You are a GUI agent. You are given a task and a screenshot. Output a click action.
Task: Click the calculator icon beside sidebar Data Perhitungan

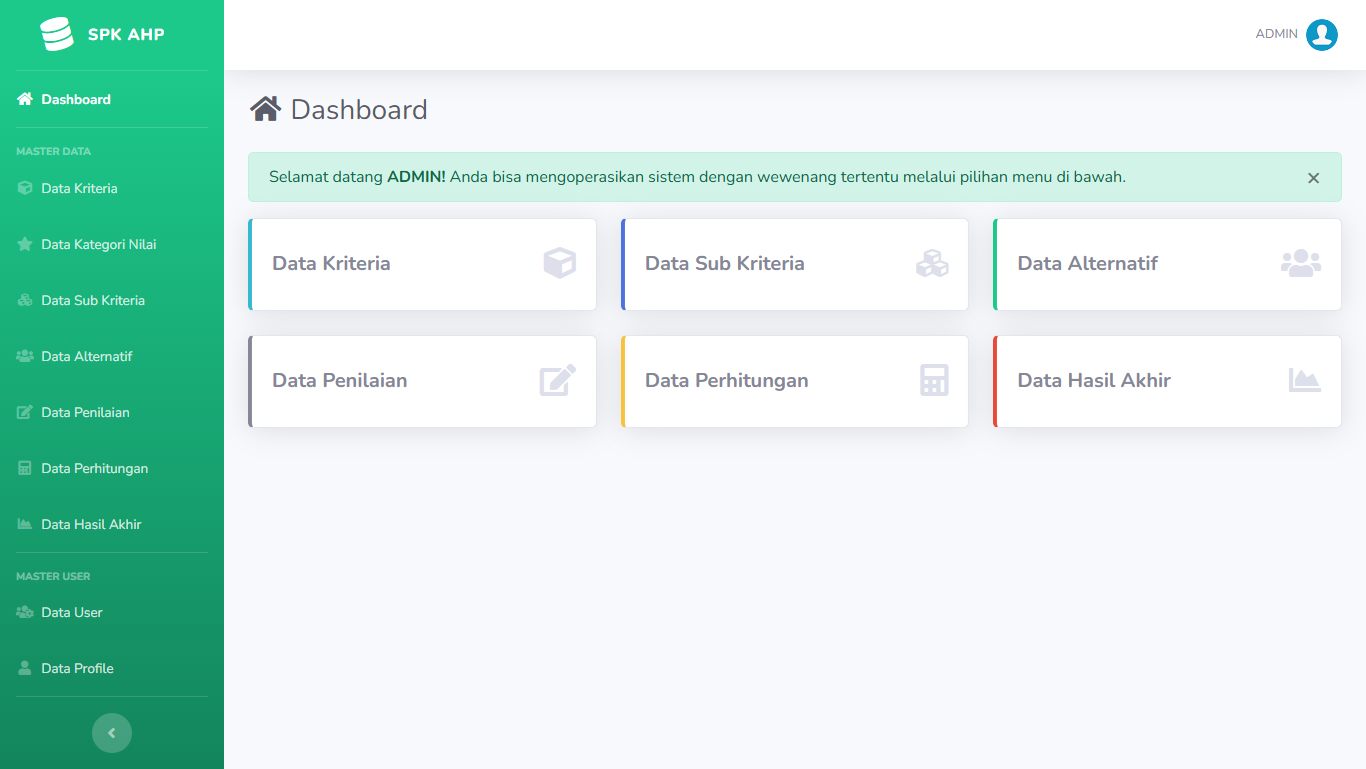point(25,468)
